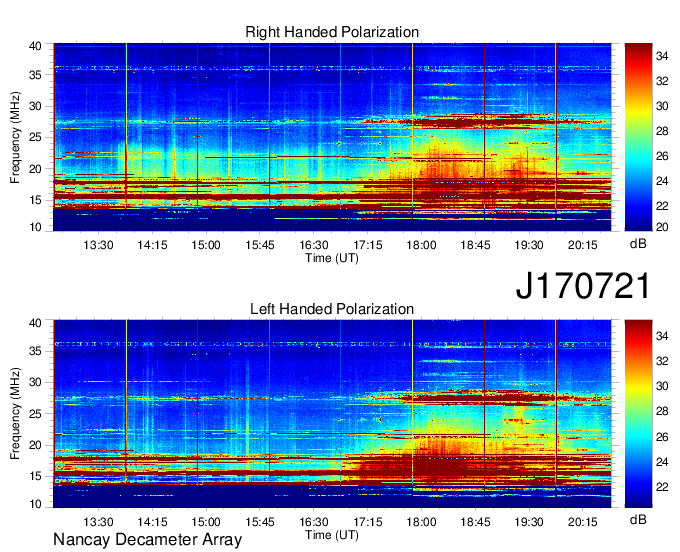Screen dimensions: 680x552
Task: Click "Frequency (MHz)" label of Right Handed plot
Action: click(15, 137)
